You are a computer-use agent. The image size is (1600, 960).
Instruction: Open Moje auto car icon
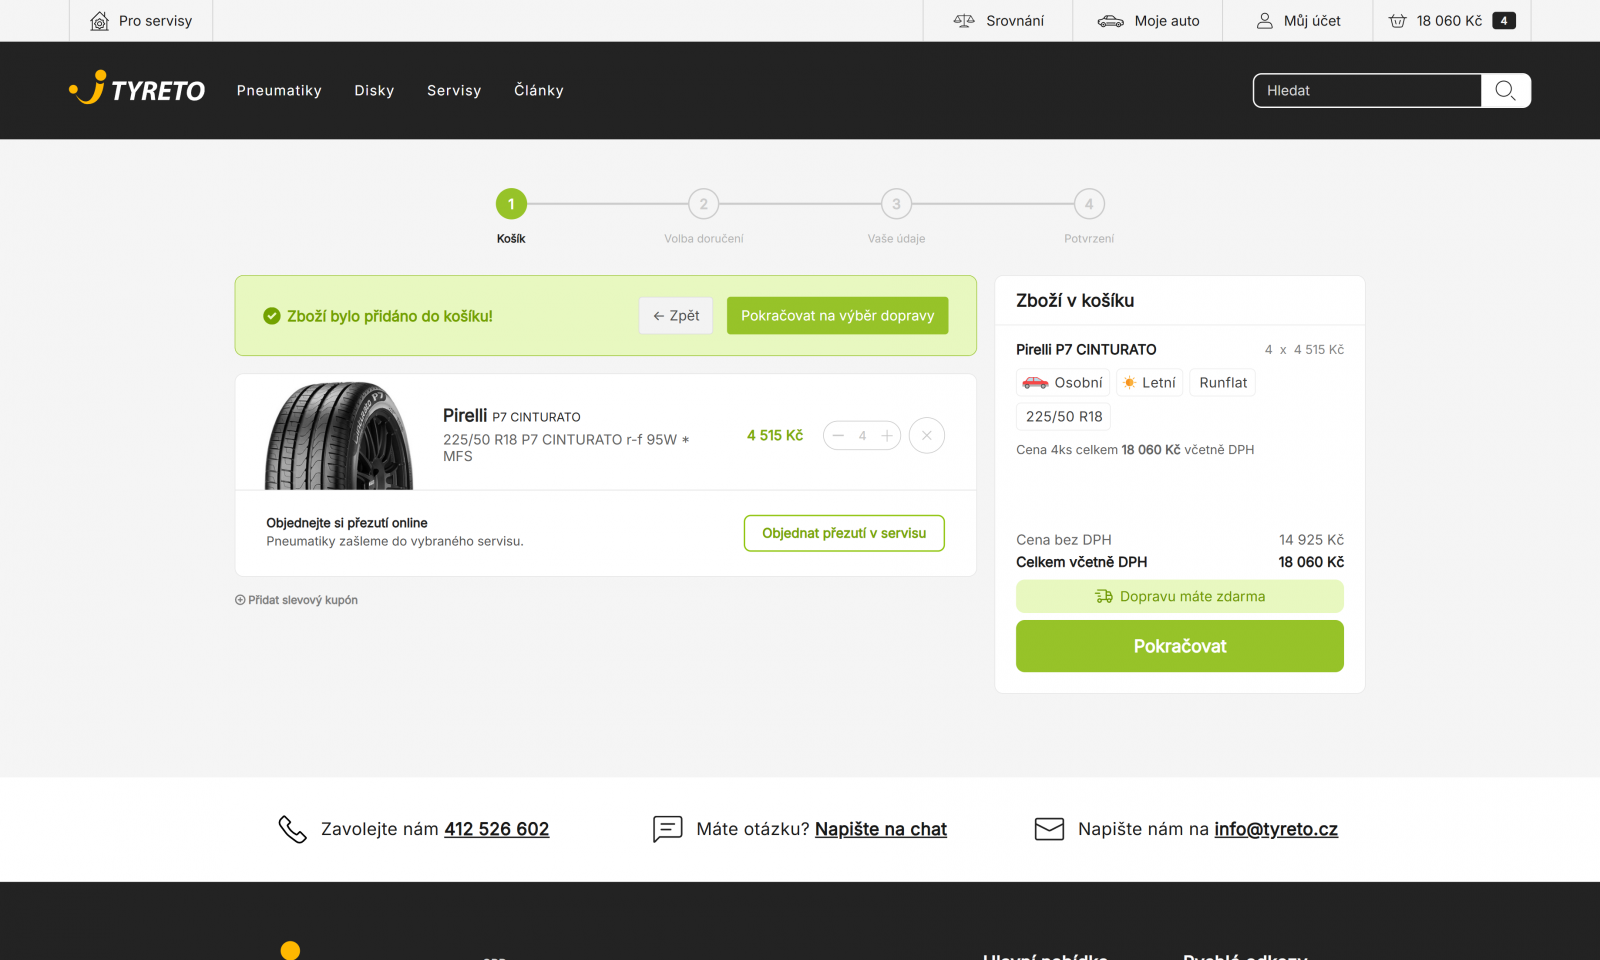[1110, 21]
